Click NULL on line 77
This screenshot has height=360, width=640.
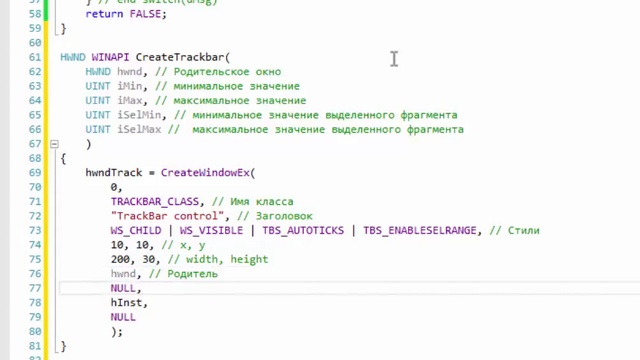click(123, 288)
